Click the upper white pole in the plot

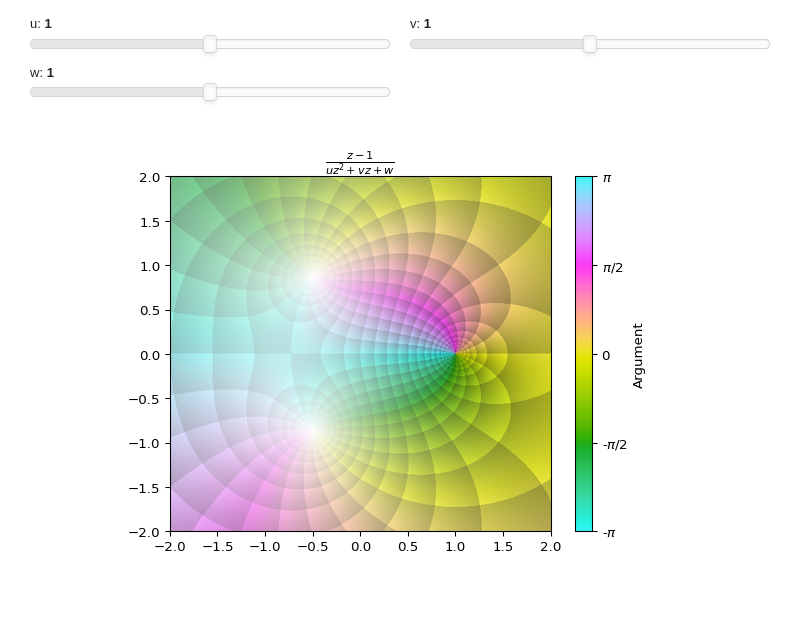pyautogui.click(x=313, y=277)
